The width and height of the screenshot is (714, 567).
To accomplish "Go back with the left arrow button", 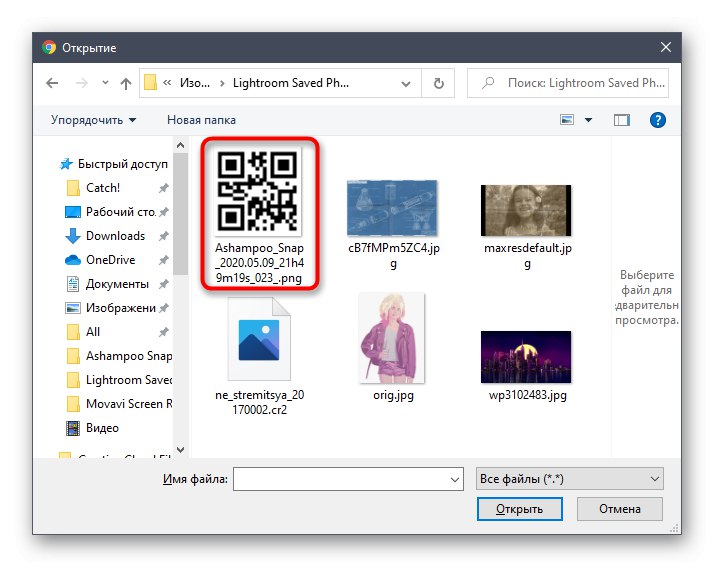I will 52,83.
